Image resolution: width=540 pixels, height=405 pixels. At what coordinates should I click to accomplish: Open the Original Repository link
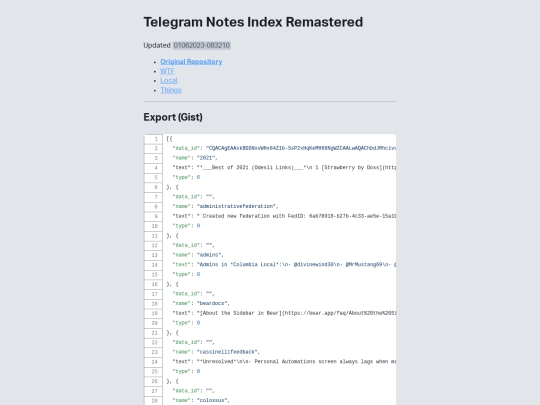[191, 62]
